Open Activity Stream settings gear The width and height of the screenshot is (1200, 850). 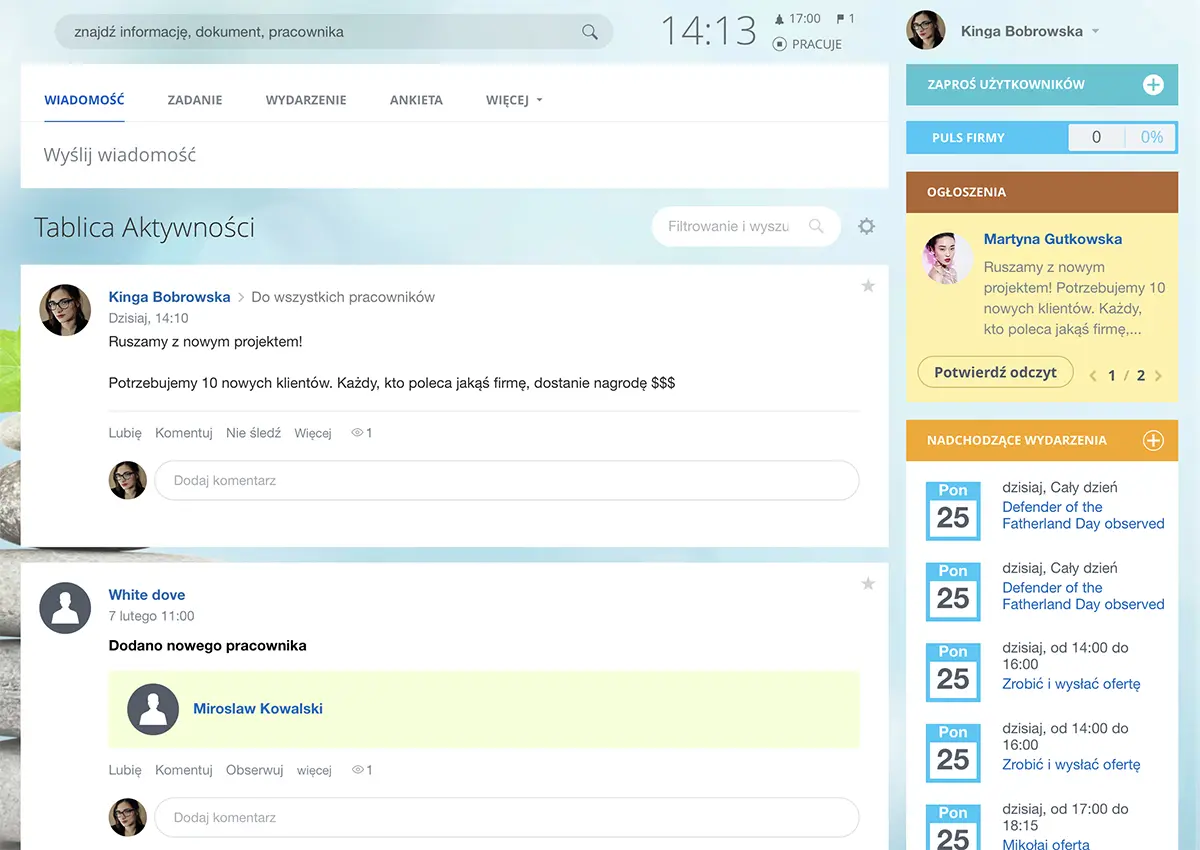coord(866,227)
